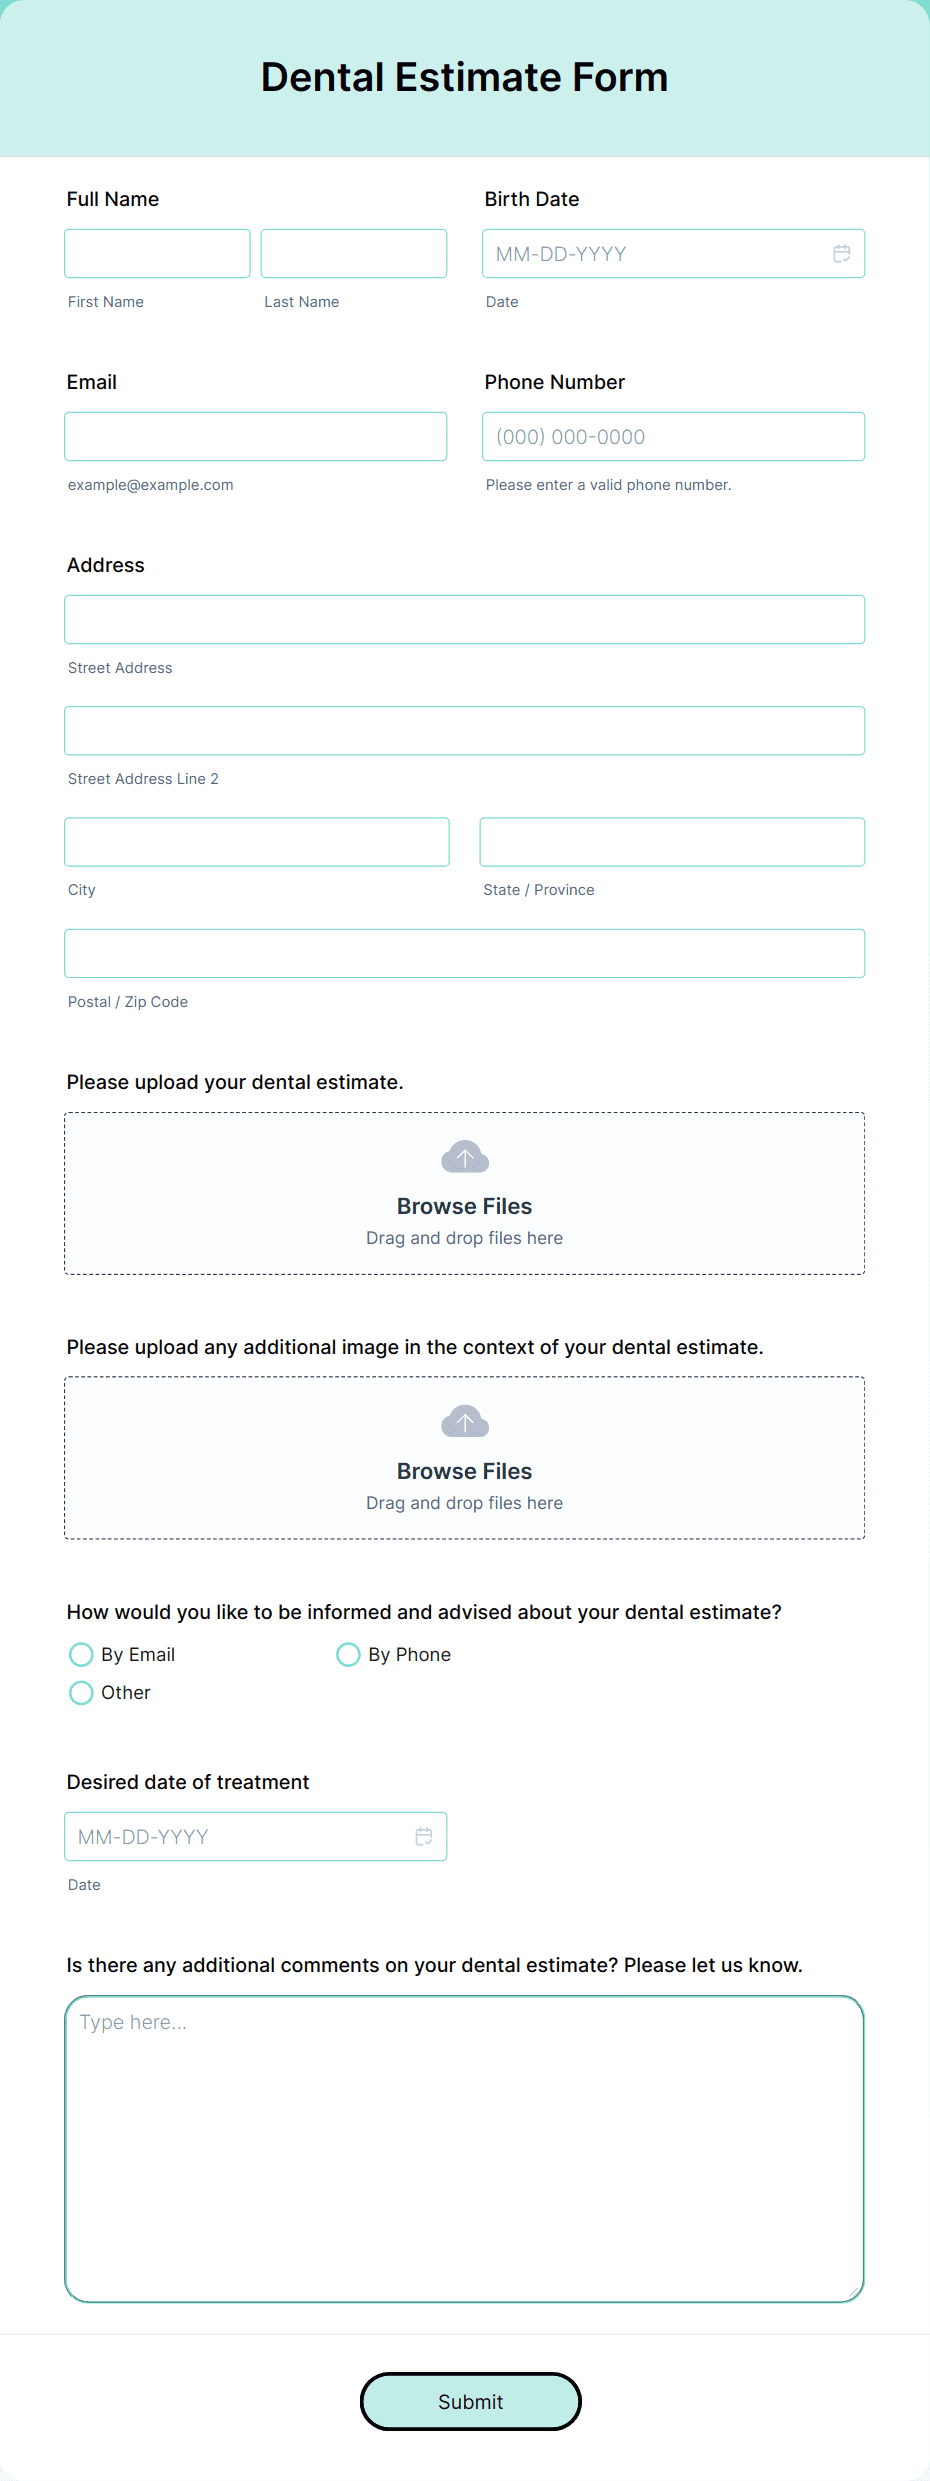The image size is (930, 2481).
Task: Focus the Street Address Line 2 field
Action: coord(464,730)
